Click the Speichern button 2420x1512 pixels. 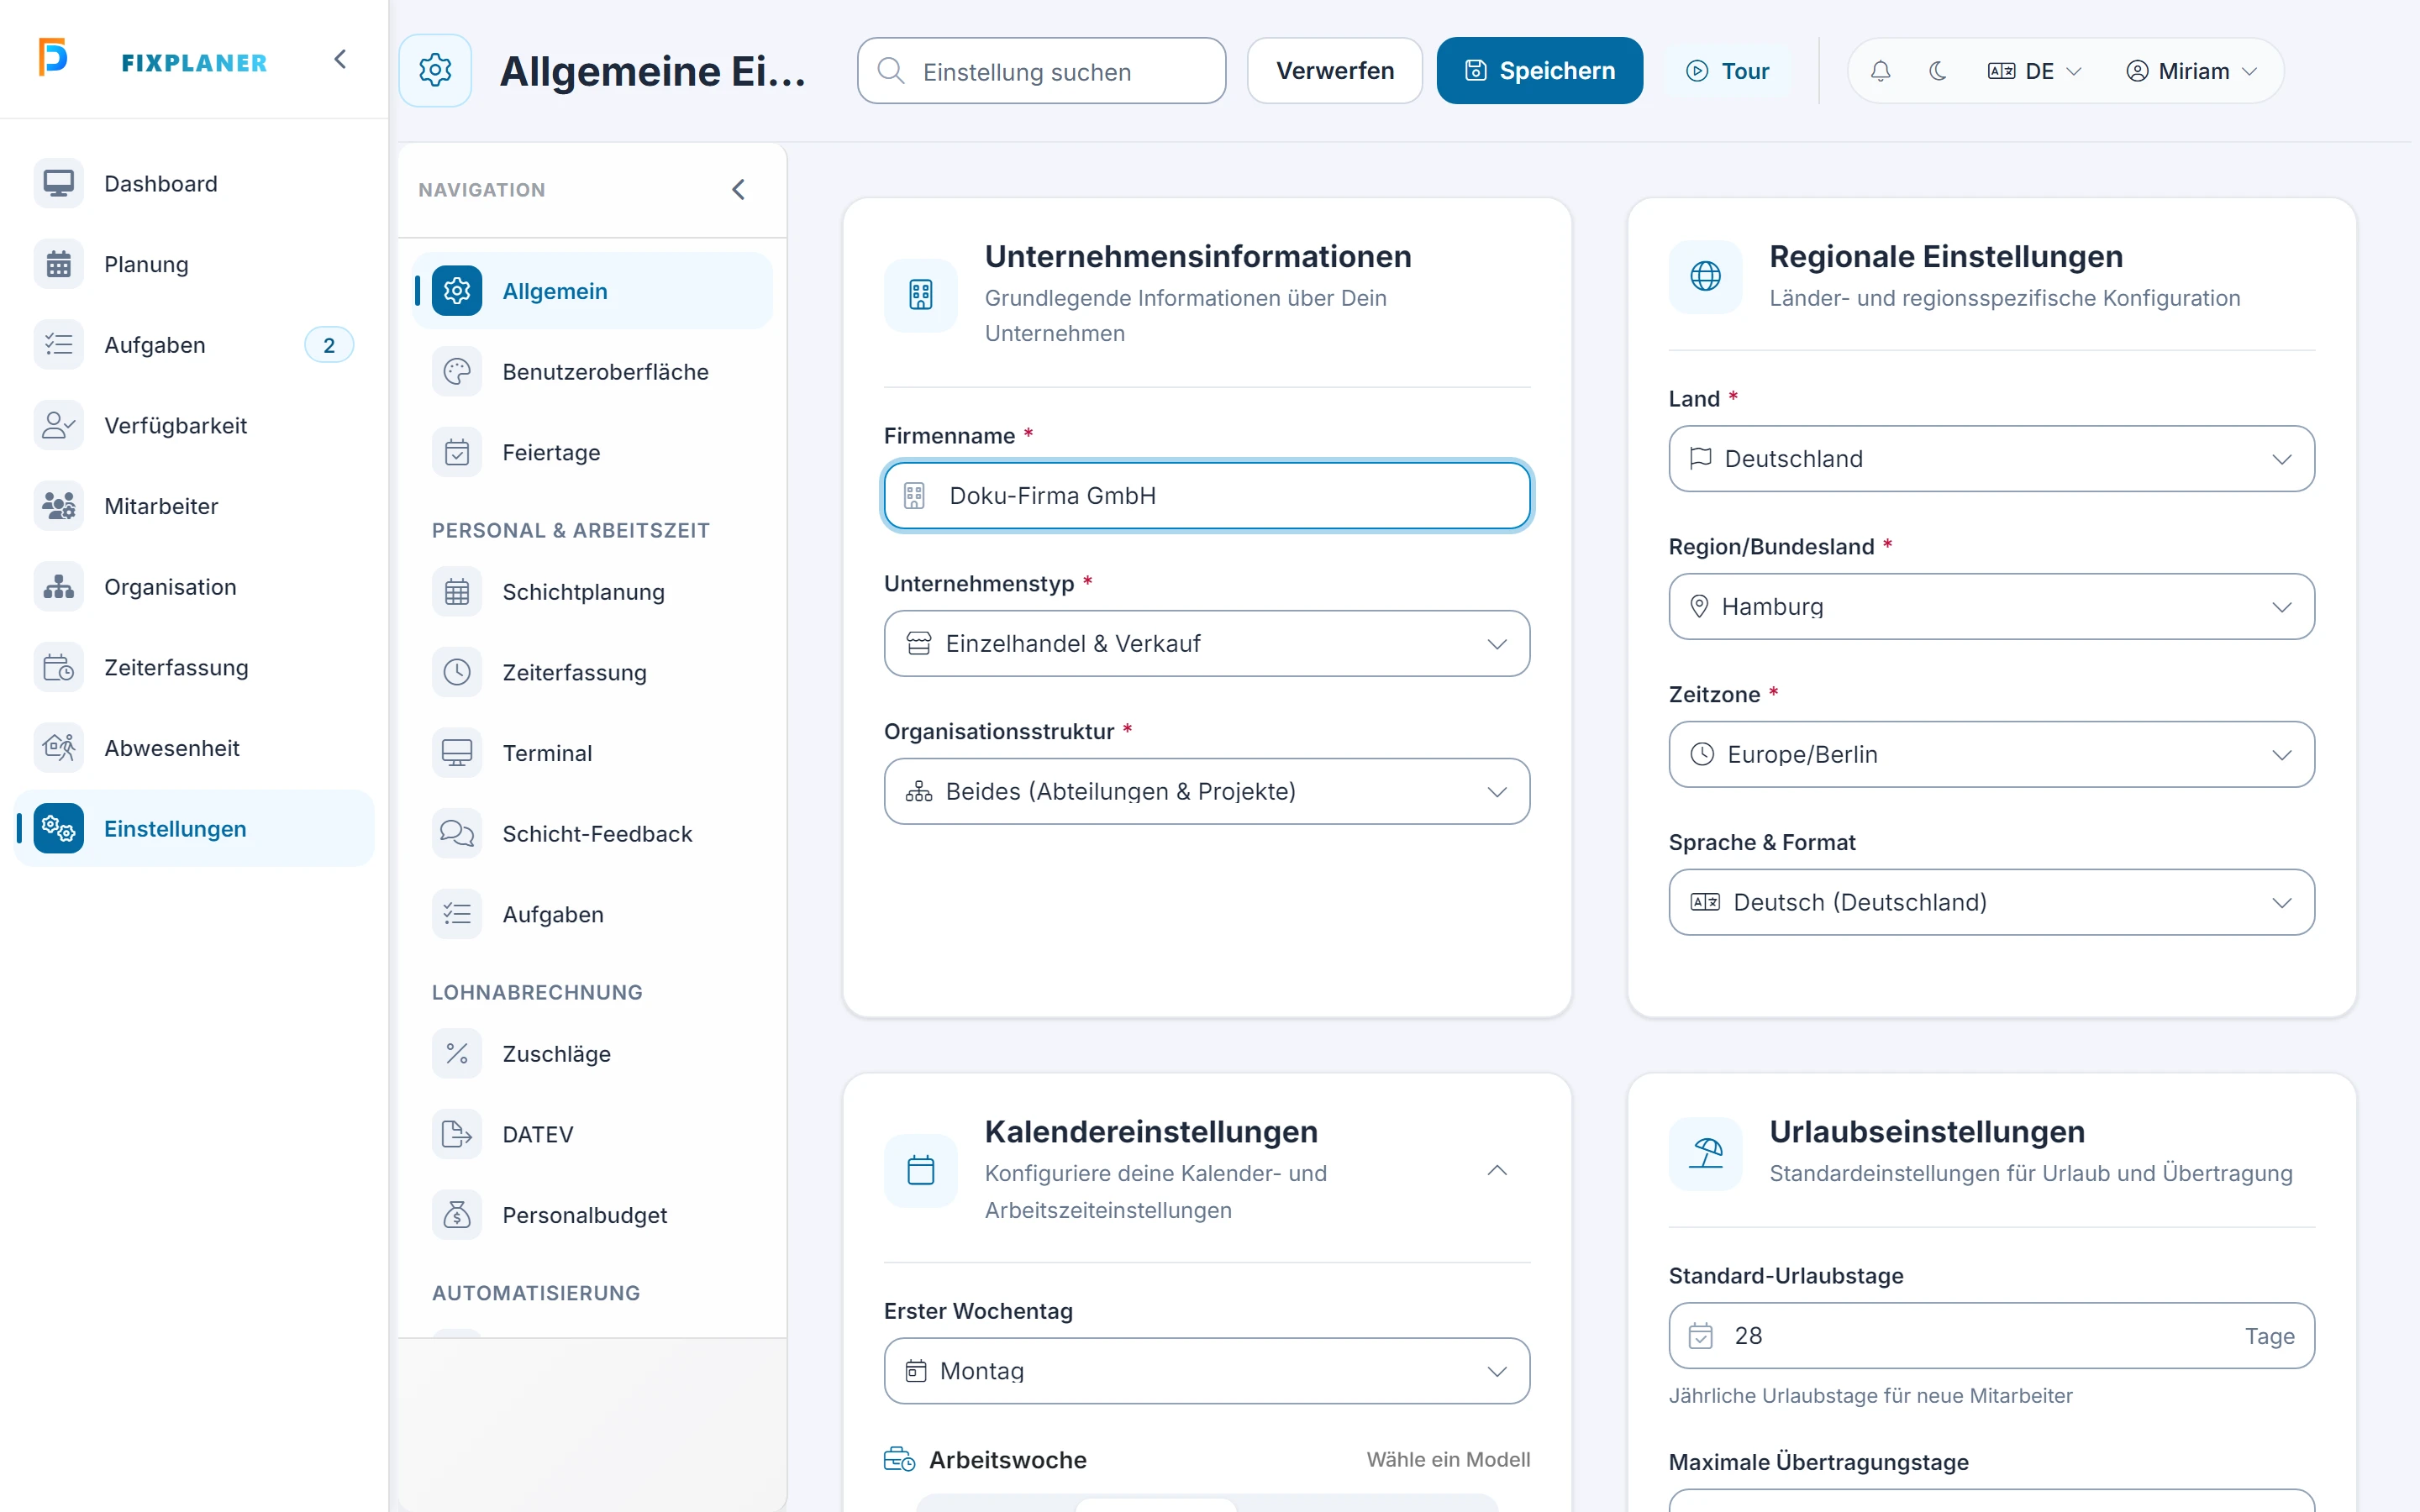1539,71
